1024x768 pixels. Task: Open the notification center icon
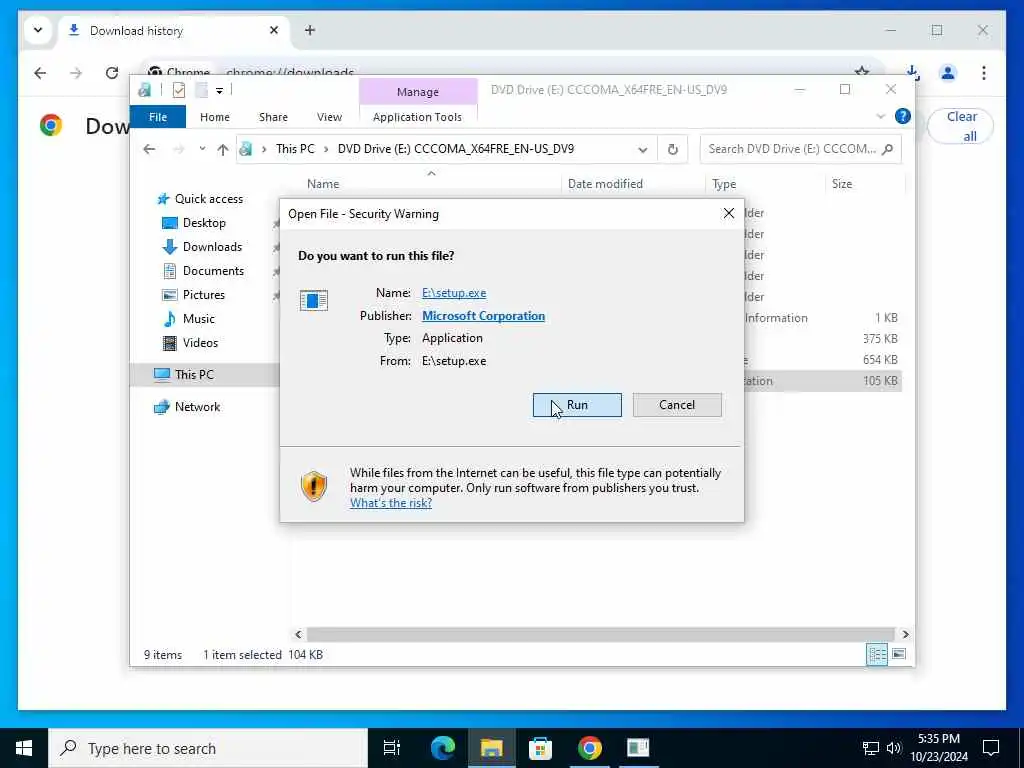coord(991,748)
